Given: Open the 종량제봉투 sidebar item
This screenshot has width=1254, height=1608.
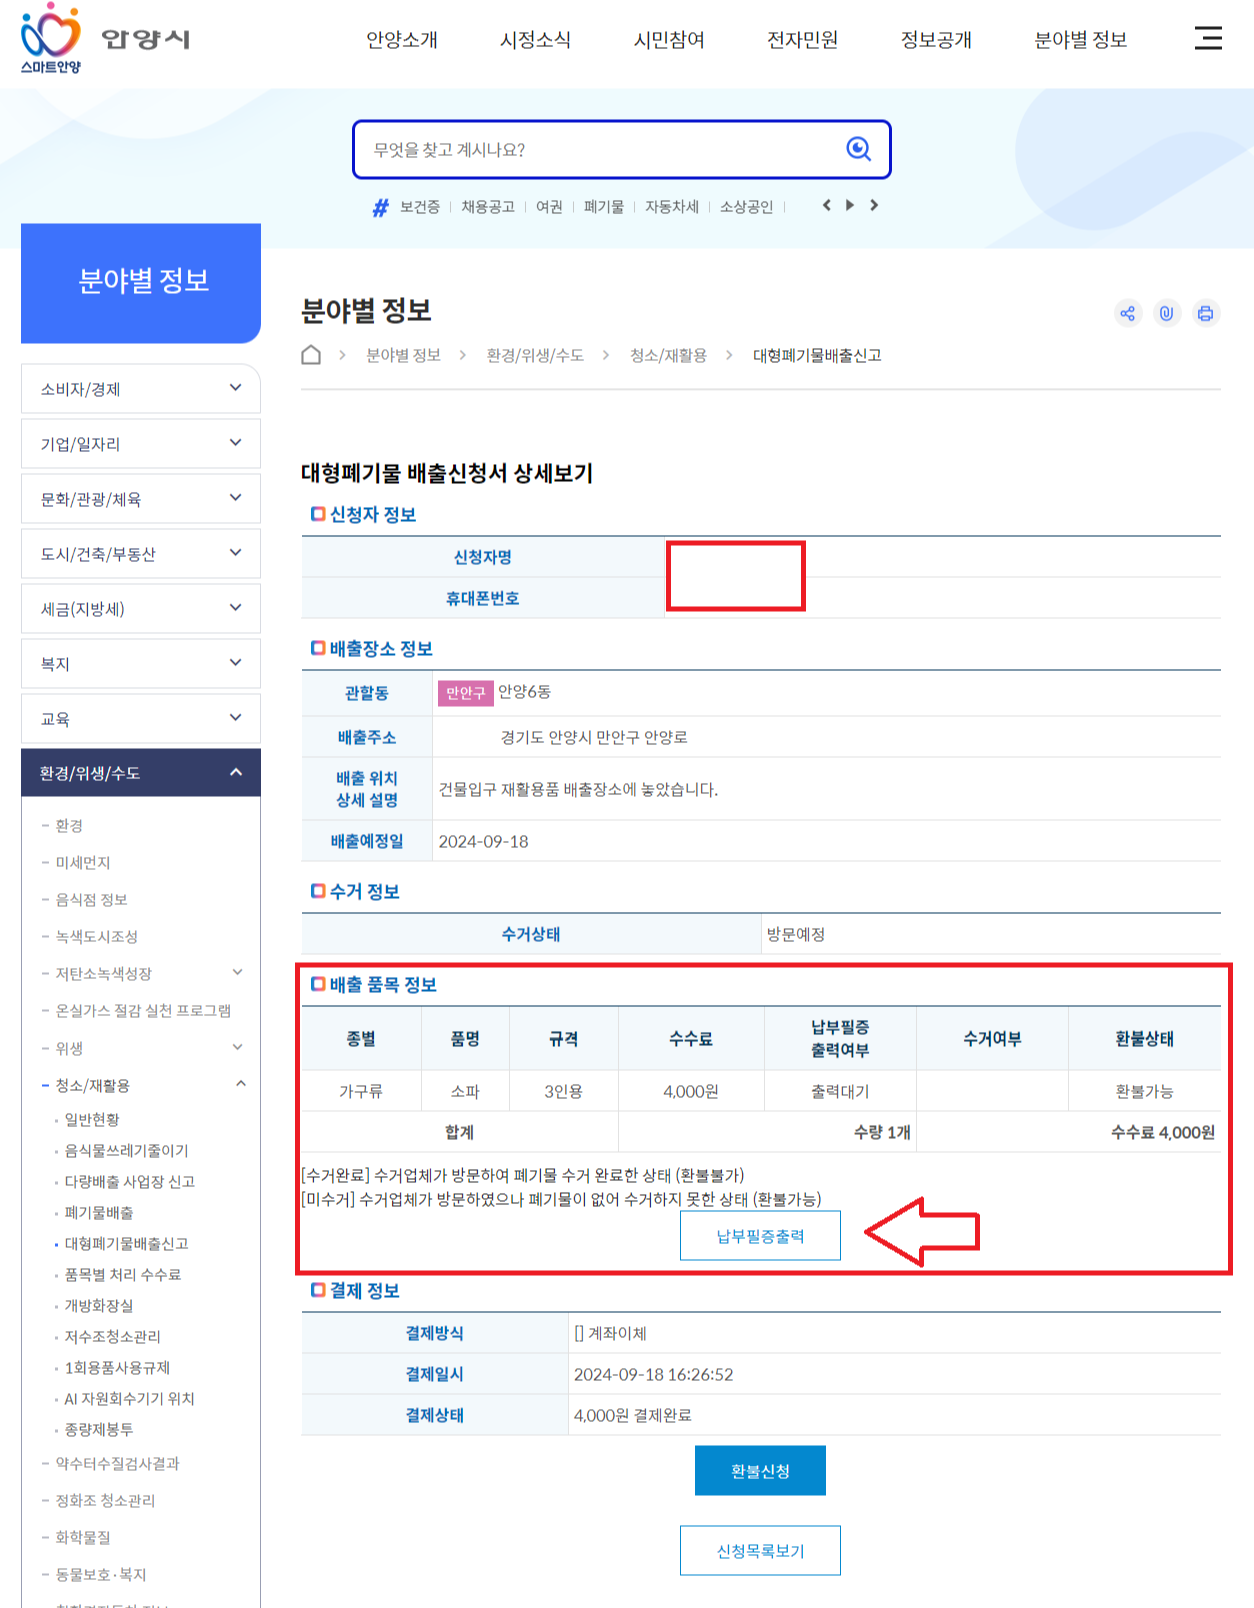Looking at the screenshot, I should click(x=99, y=1430).
